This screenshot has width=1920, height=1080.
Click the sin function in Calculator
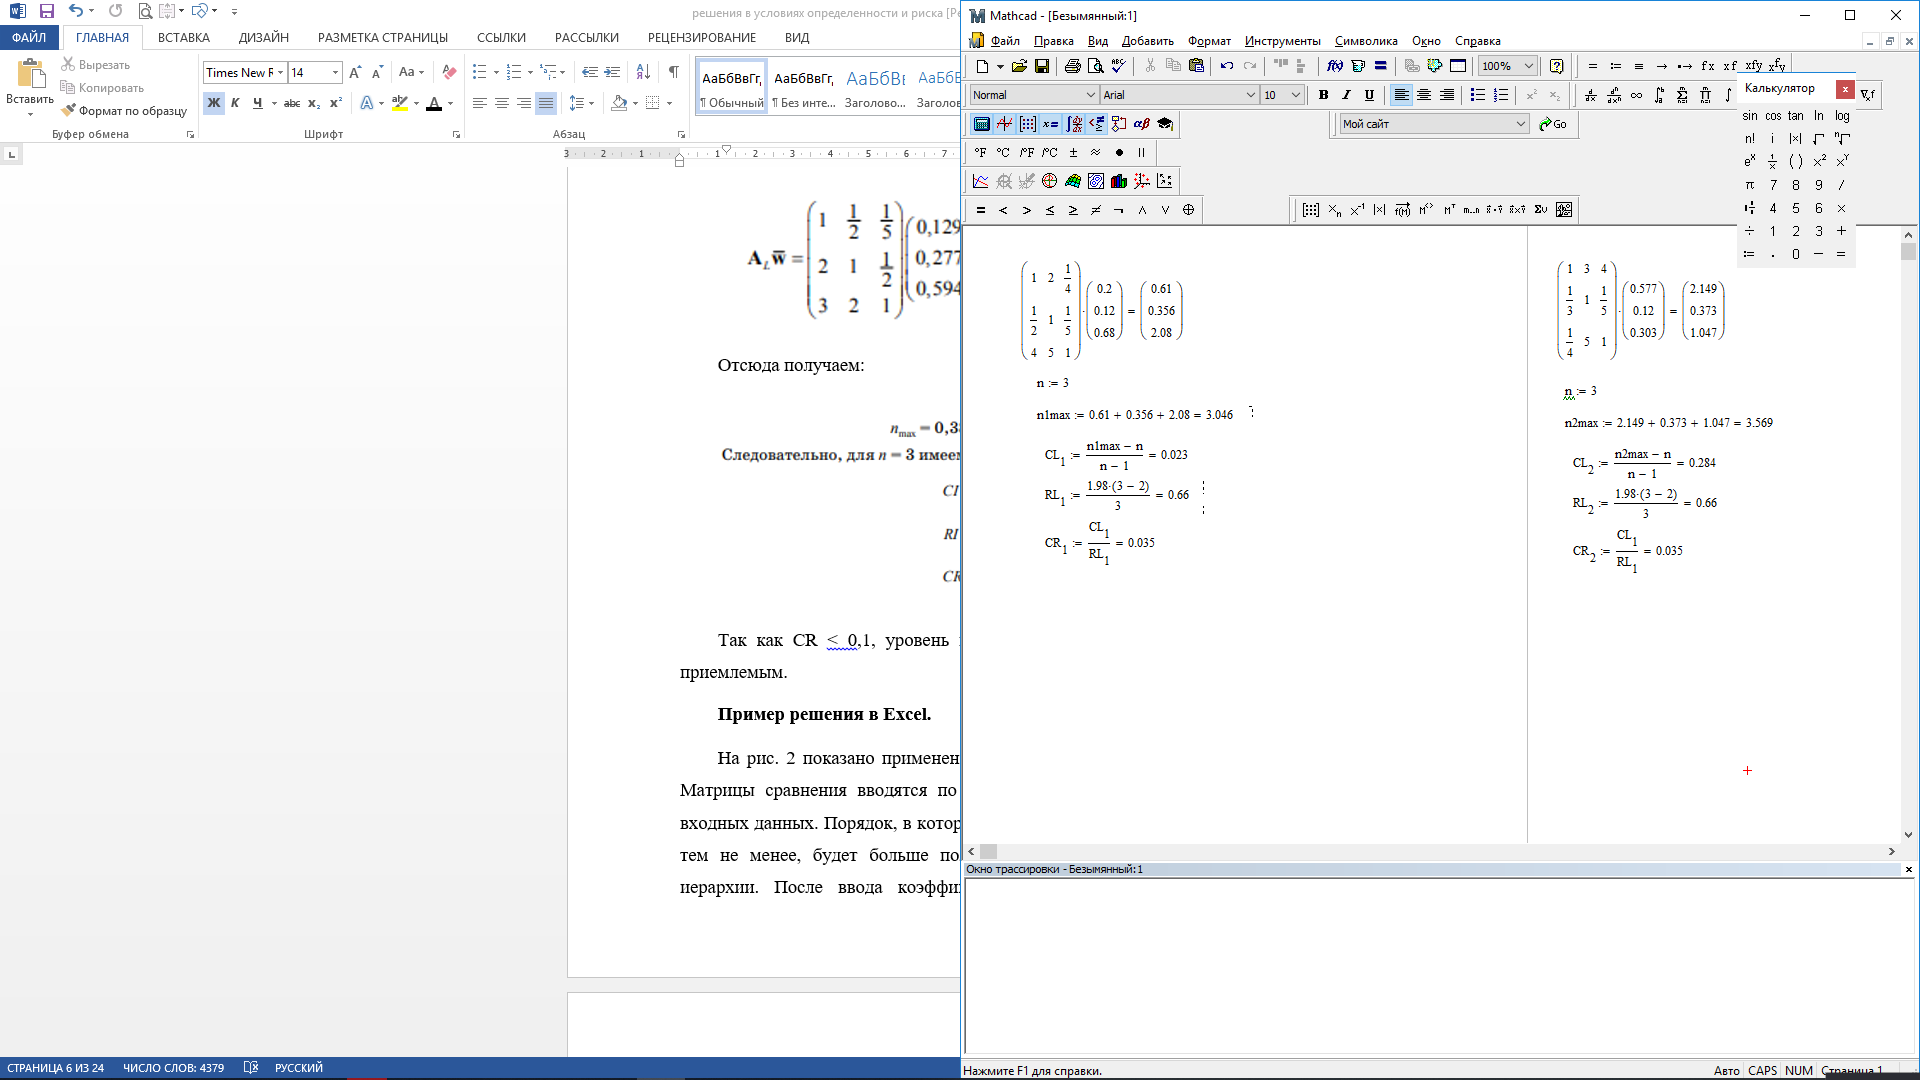[x=1749, y=116]
